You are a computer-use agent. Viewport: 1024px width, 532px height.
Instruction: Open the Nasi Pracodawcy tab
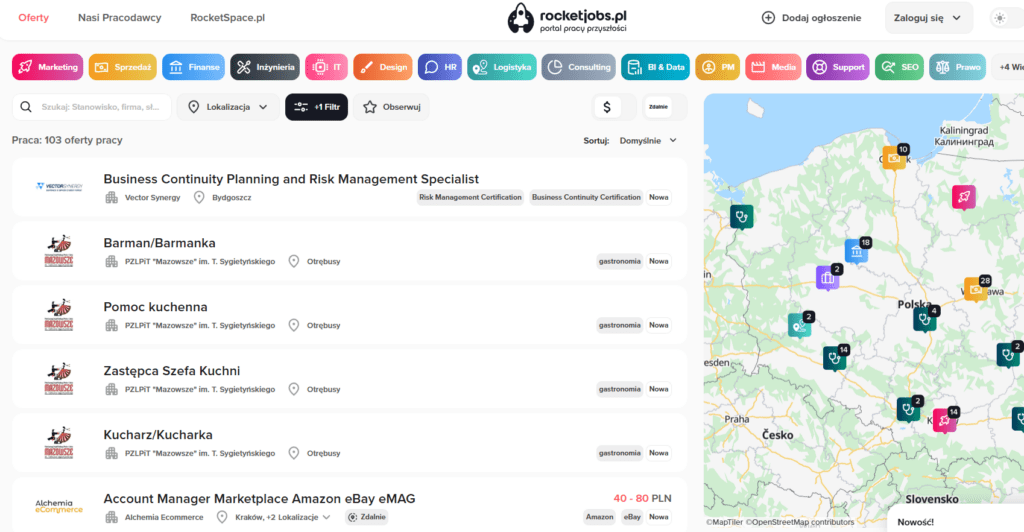[119, 18]
